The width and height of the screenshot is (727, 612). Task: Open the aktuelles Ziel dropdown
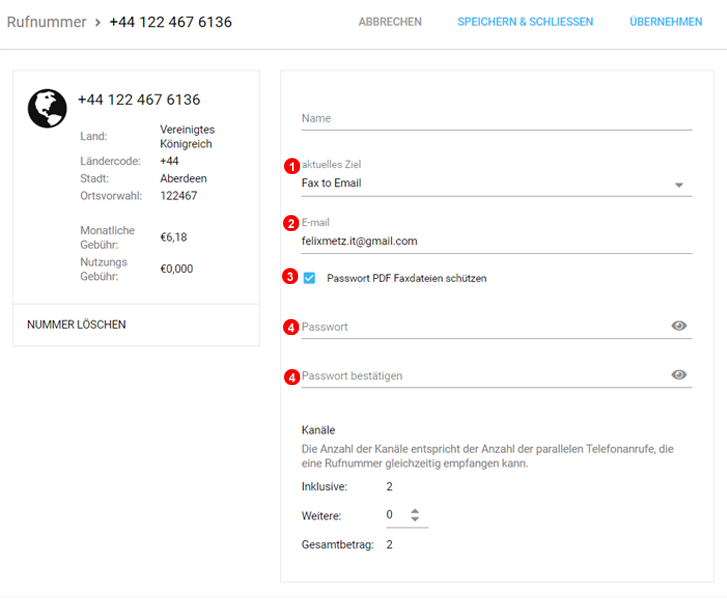[495, 184]
